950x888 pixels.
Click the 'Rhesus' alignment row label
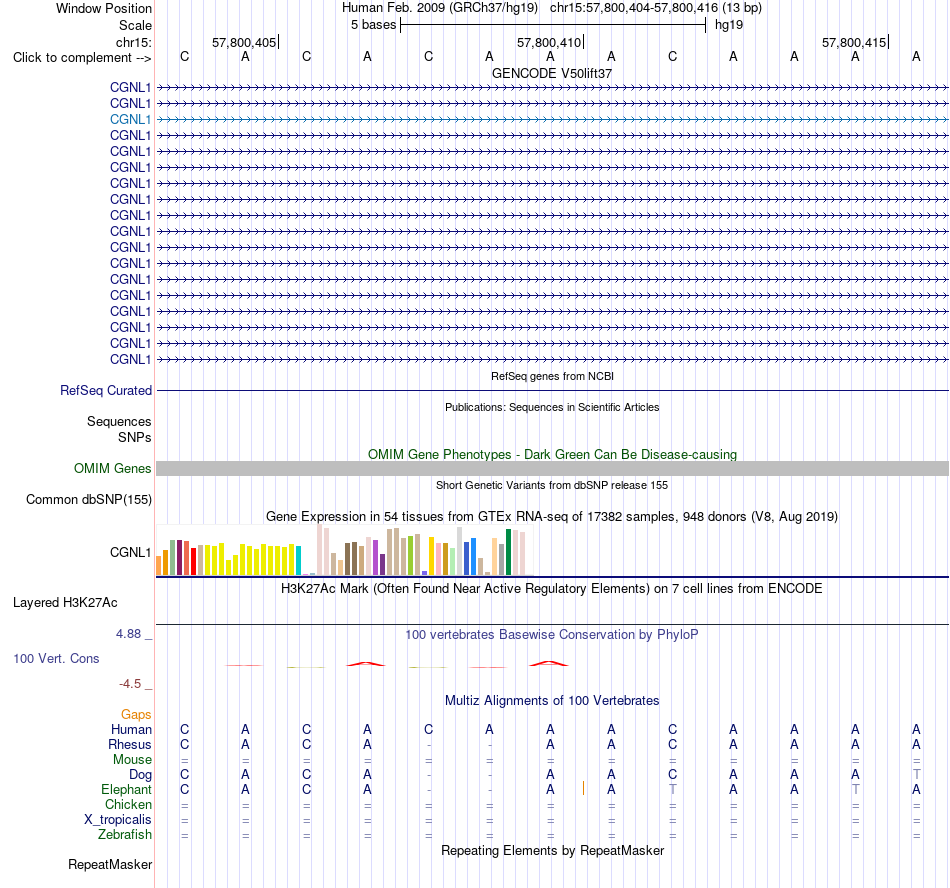[x=130, y=744]
